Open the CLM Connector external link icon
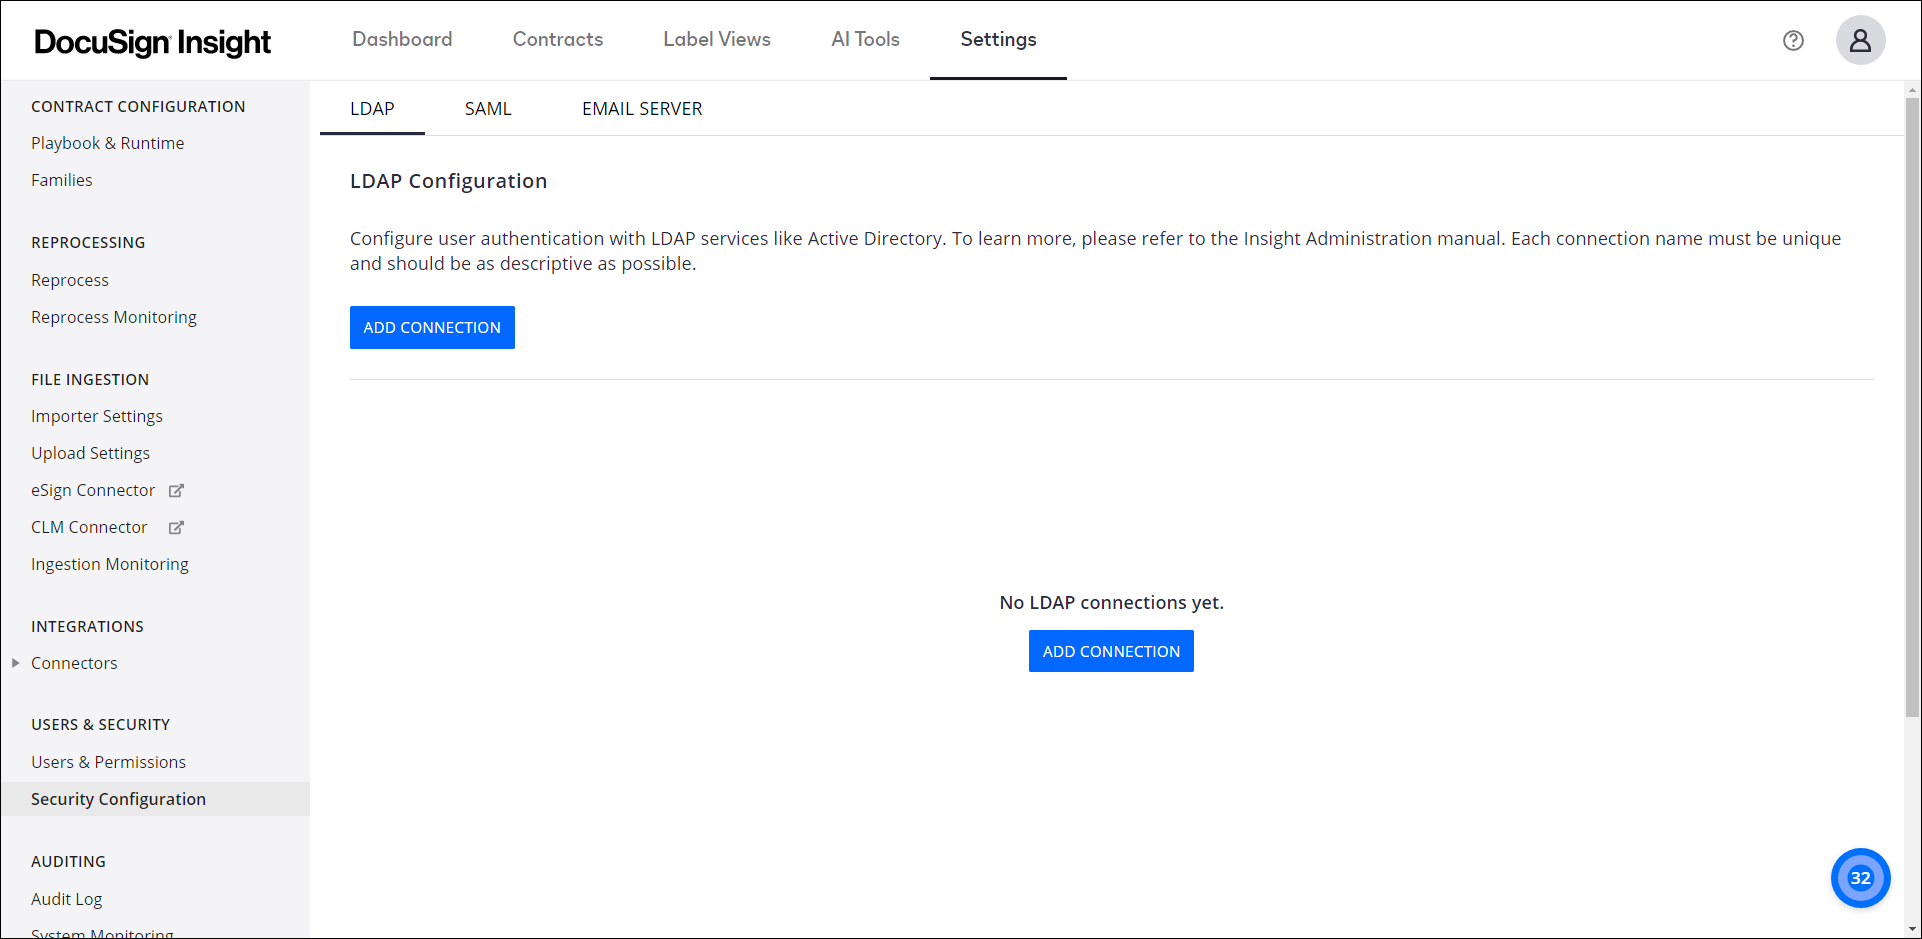The width and height of the screenshot is (1922, 939). (176, 527)
